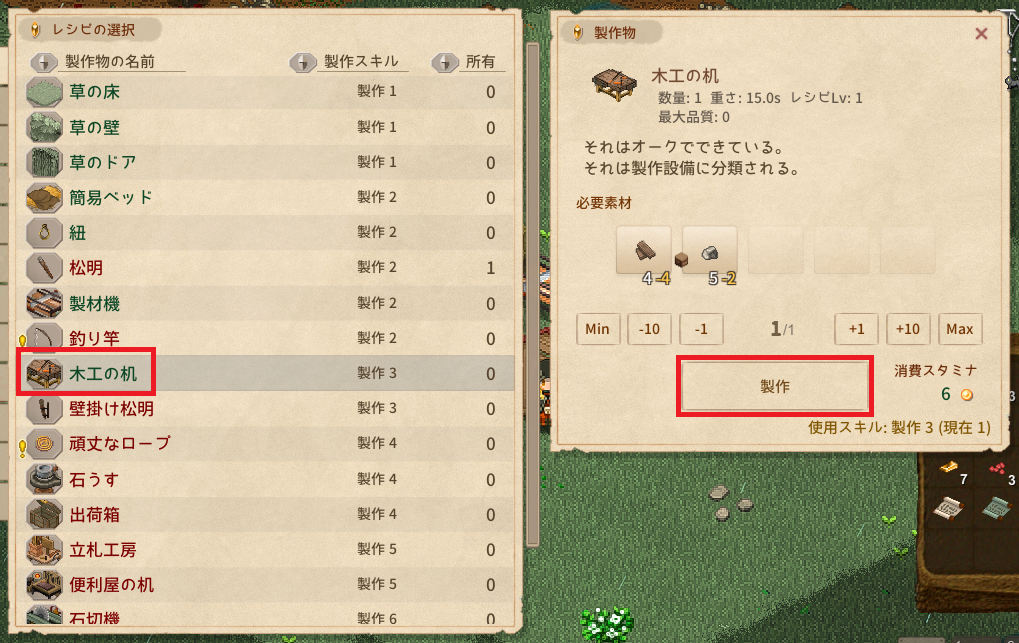Select the 簡易ベッド simple bed icon
Image resolution: width=1019 pixels, height=643 pixels.
pyautogui.click(x=44, y=198)
